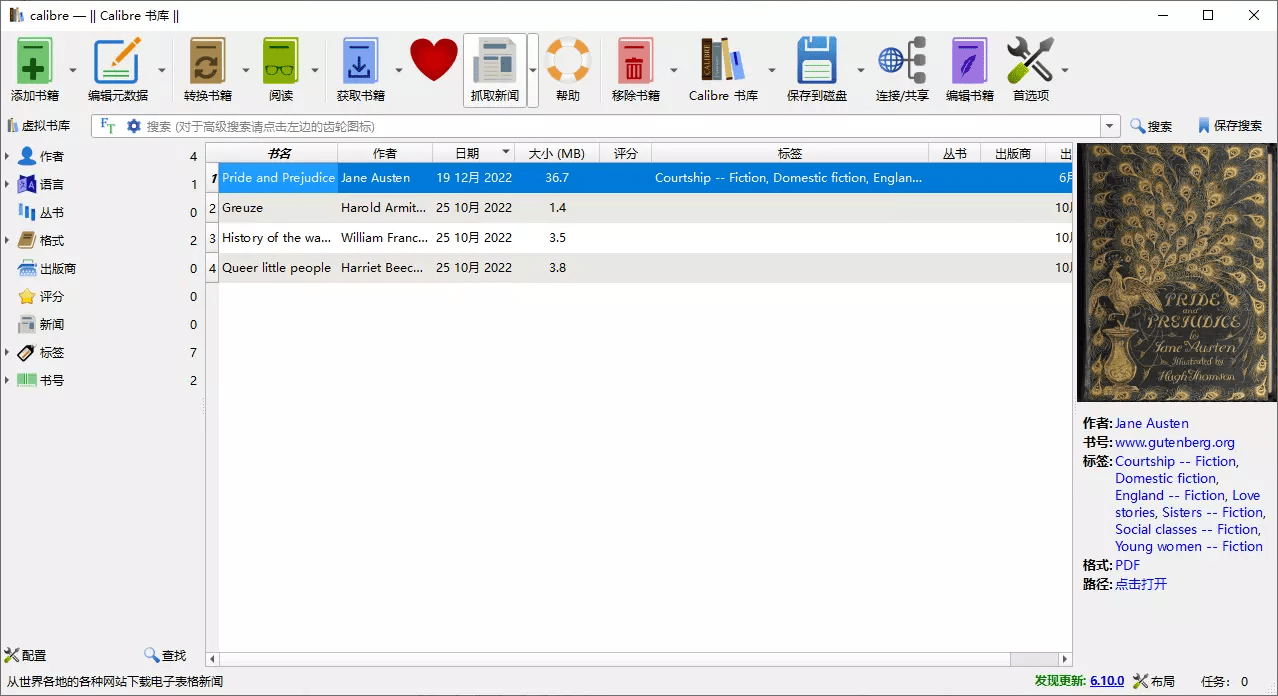
Task: Sort by Title (书名) column header
Action: [279, 153]
